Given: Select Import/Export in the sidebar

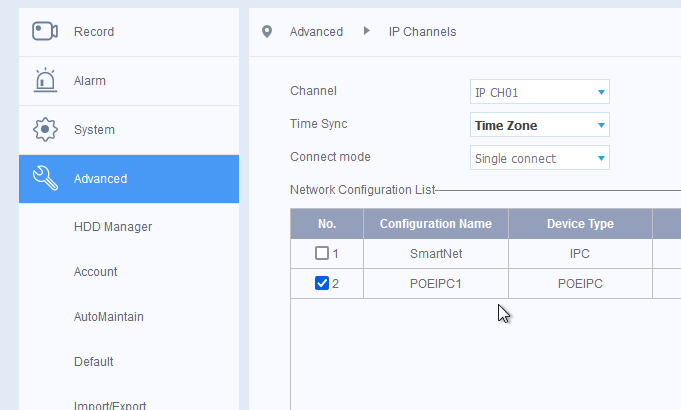Looking at the screenshot, I should point(110,405).
